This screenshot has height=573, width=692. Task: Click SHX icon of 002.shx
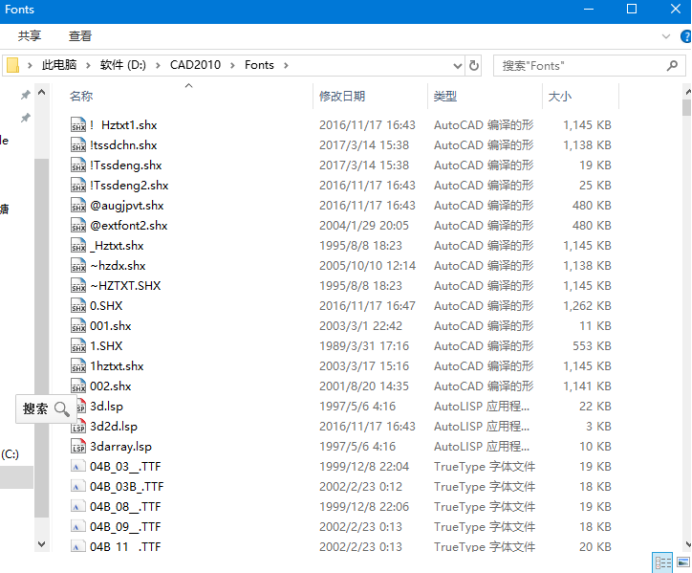pos(78,386)
